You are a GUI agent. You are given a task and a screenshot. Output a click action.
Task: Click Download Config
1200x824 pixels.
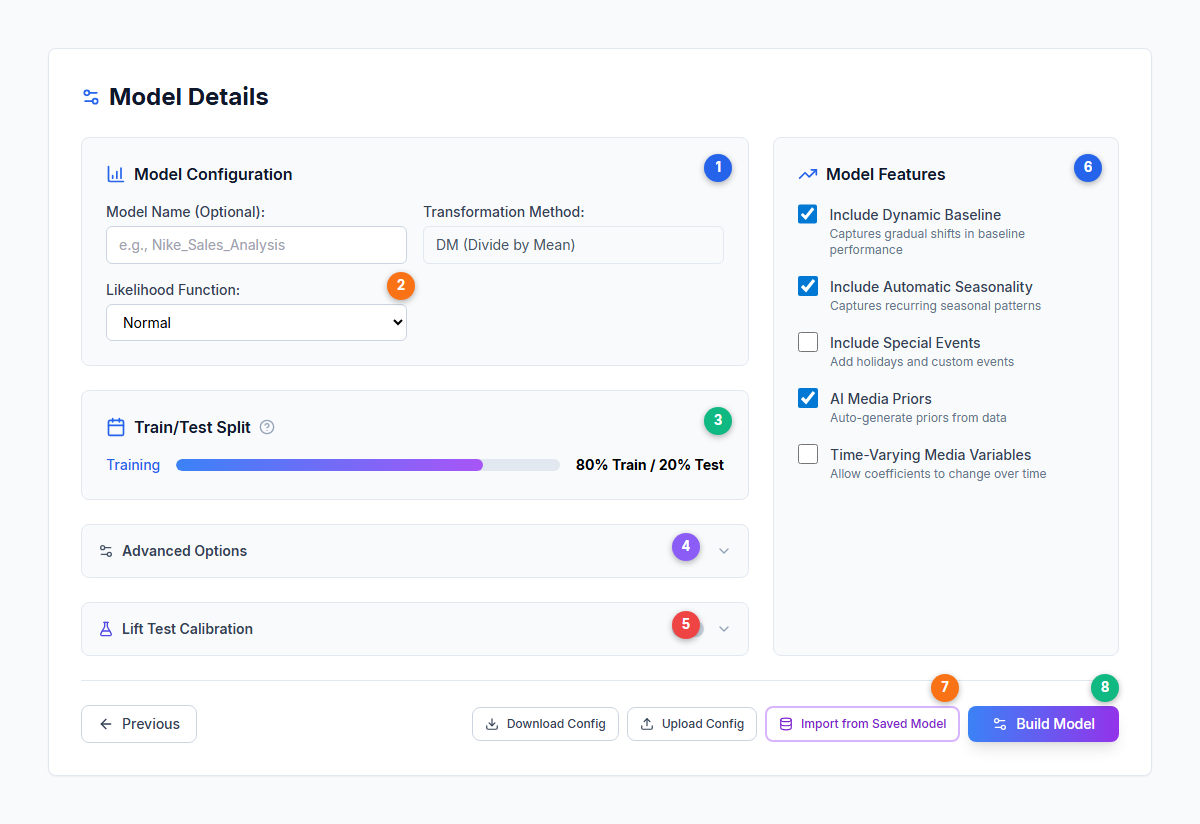click(545, 724)
